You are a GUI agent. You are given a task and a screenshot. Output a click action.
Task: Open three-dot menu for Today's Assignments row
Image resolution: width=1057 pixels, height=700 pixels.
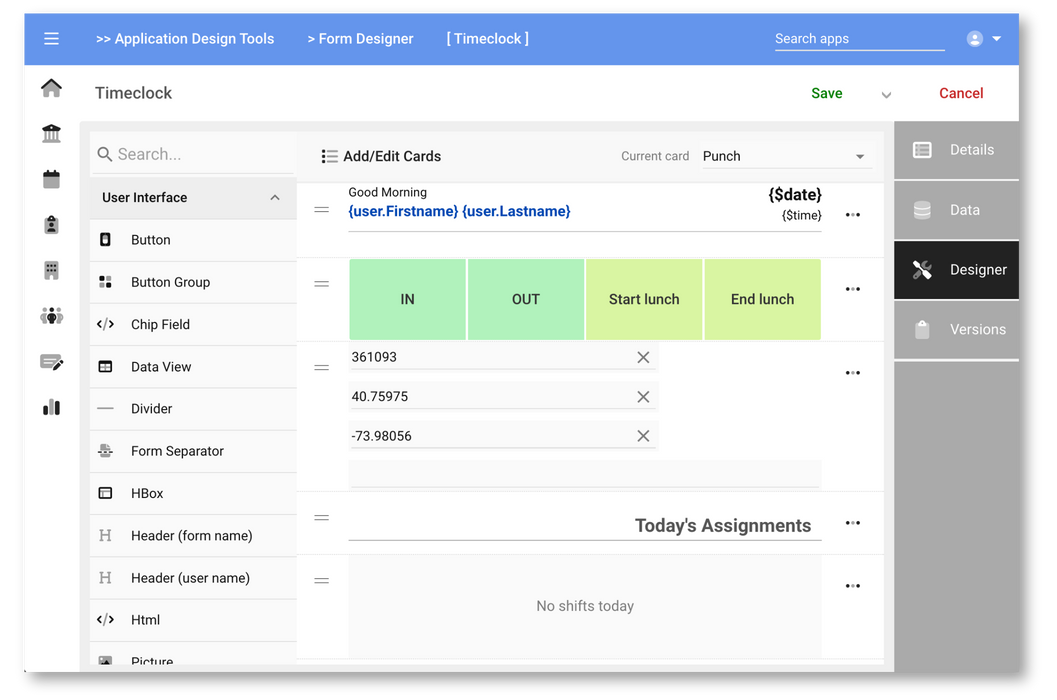852,523
